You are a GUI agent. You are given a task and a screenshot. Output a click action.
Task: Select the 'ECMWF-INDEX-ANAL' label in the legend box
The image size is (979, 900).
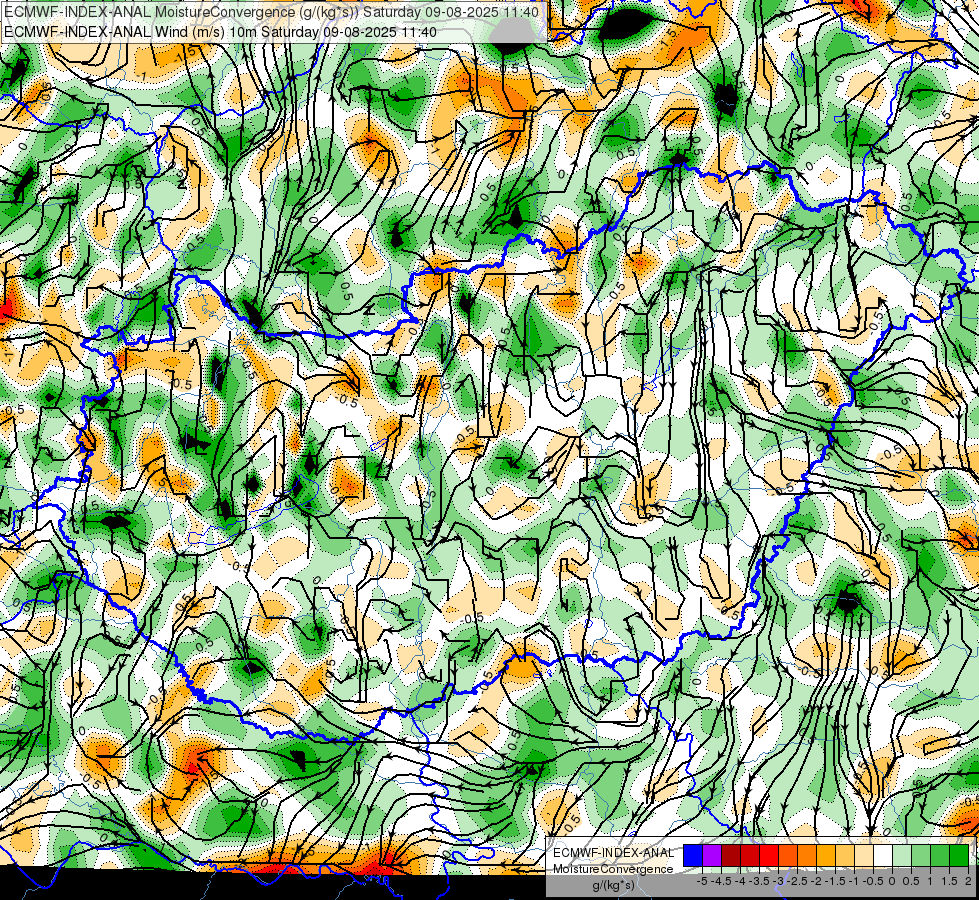613,853
